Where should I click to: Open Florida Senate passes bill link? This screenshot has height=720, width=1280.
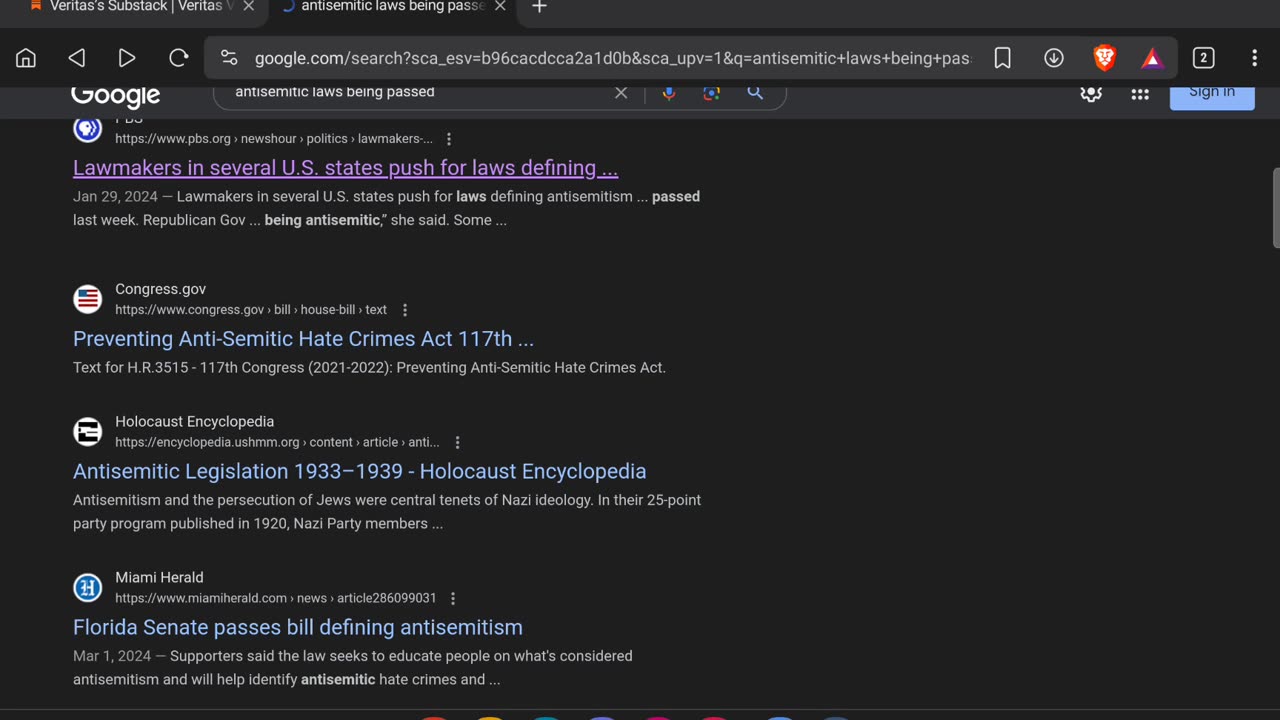pyautogui.click(x=298, y=627)
